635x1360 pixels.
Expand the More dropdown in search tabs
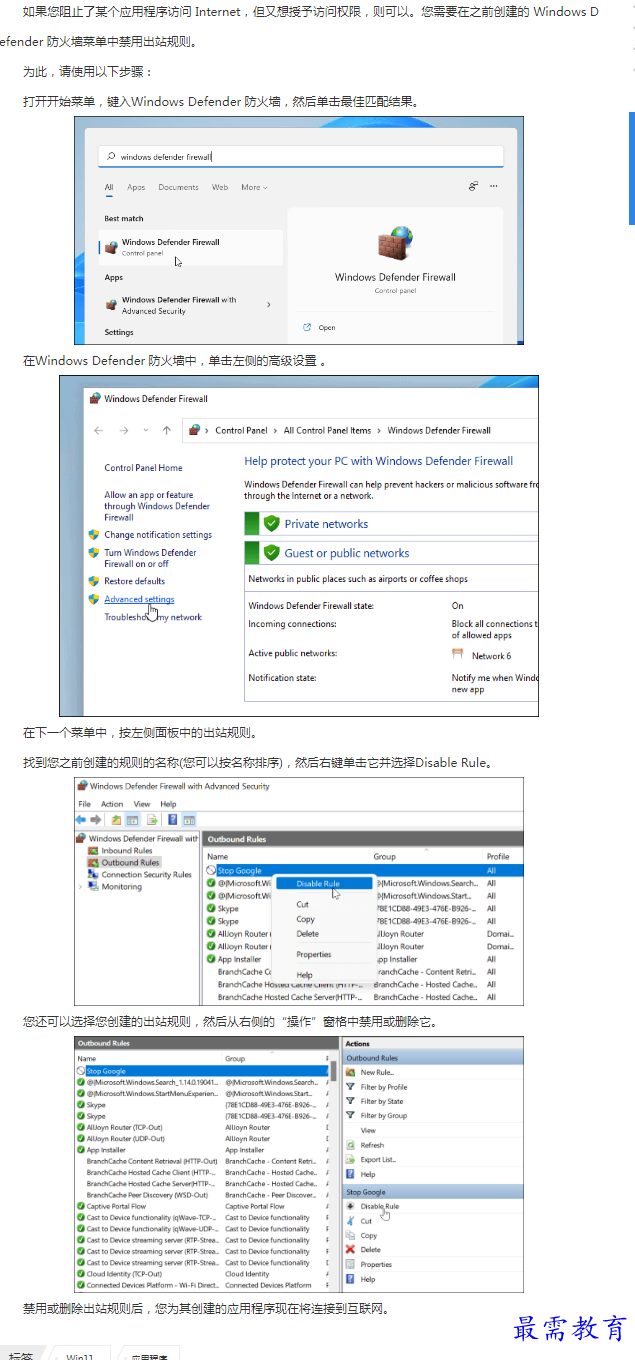254,187
